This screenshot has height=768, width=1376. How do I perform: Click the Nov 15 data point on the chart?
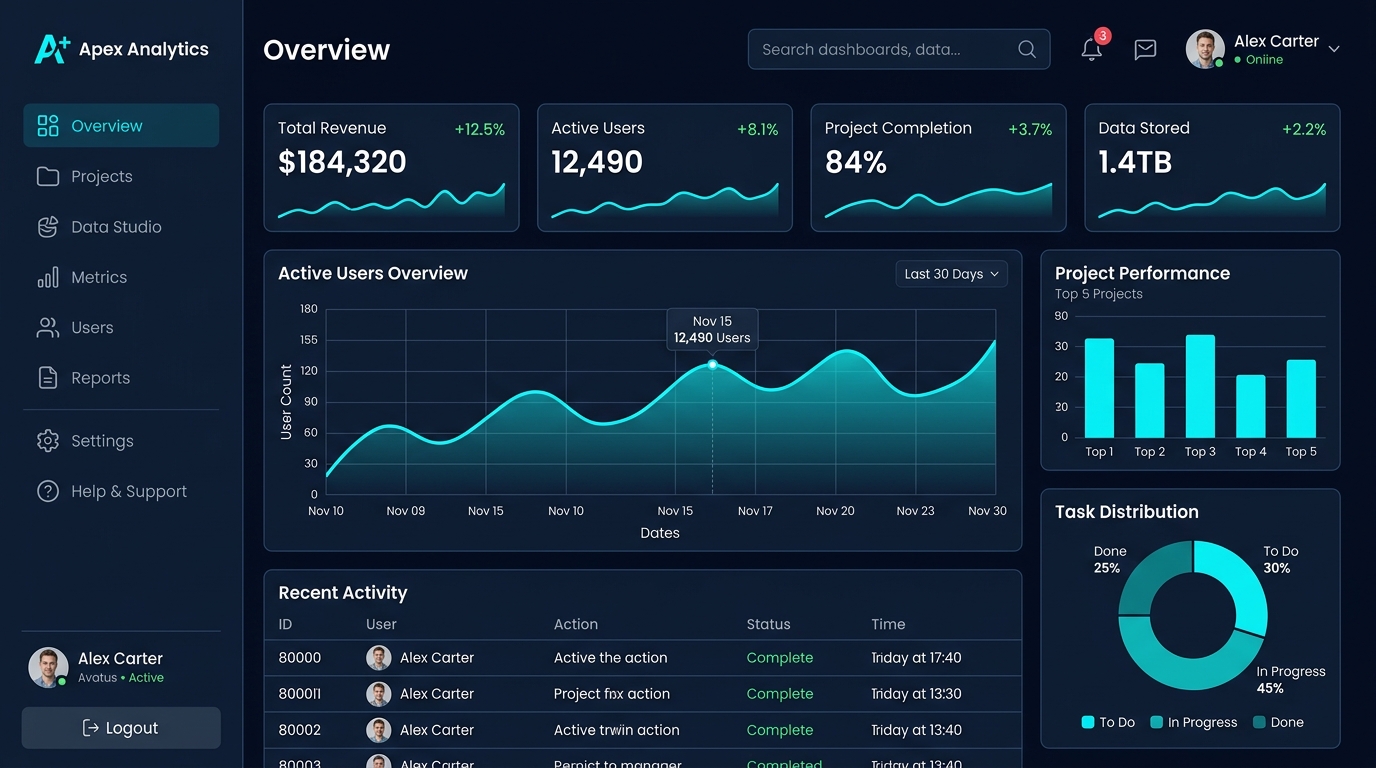[x=713, y=365]
